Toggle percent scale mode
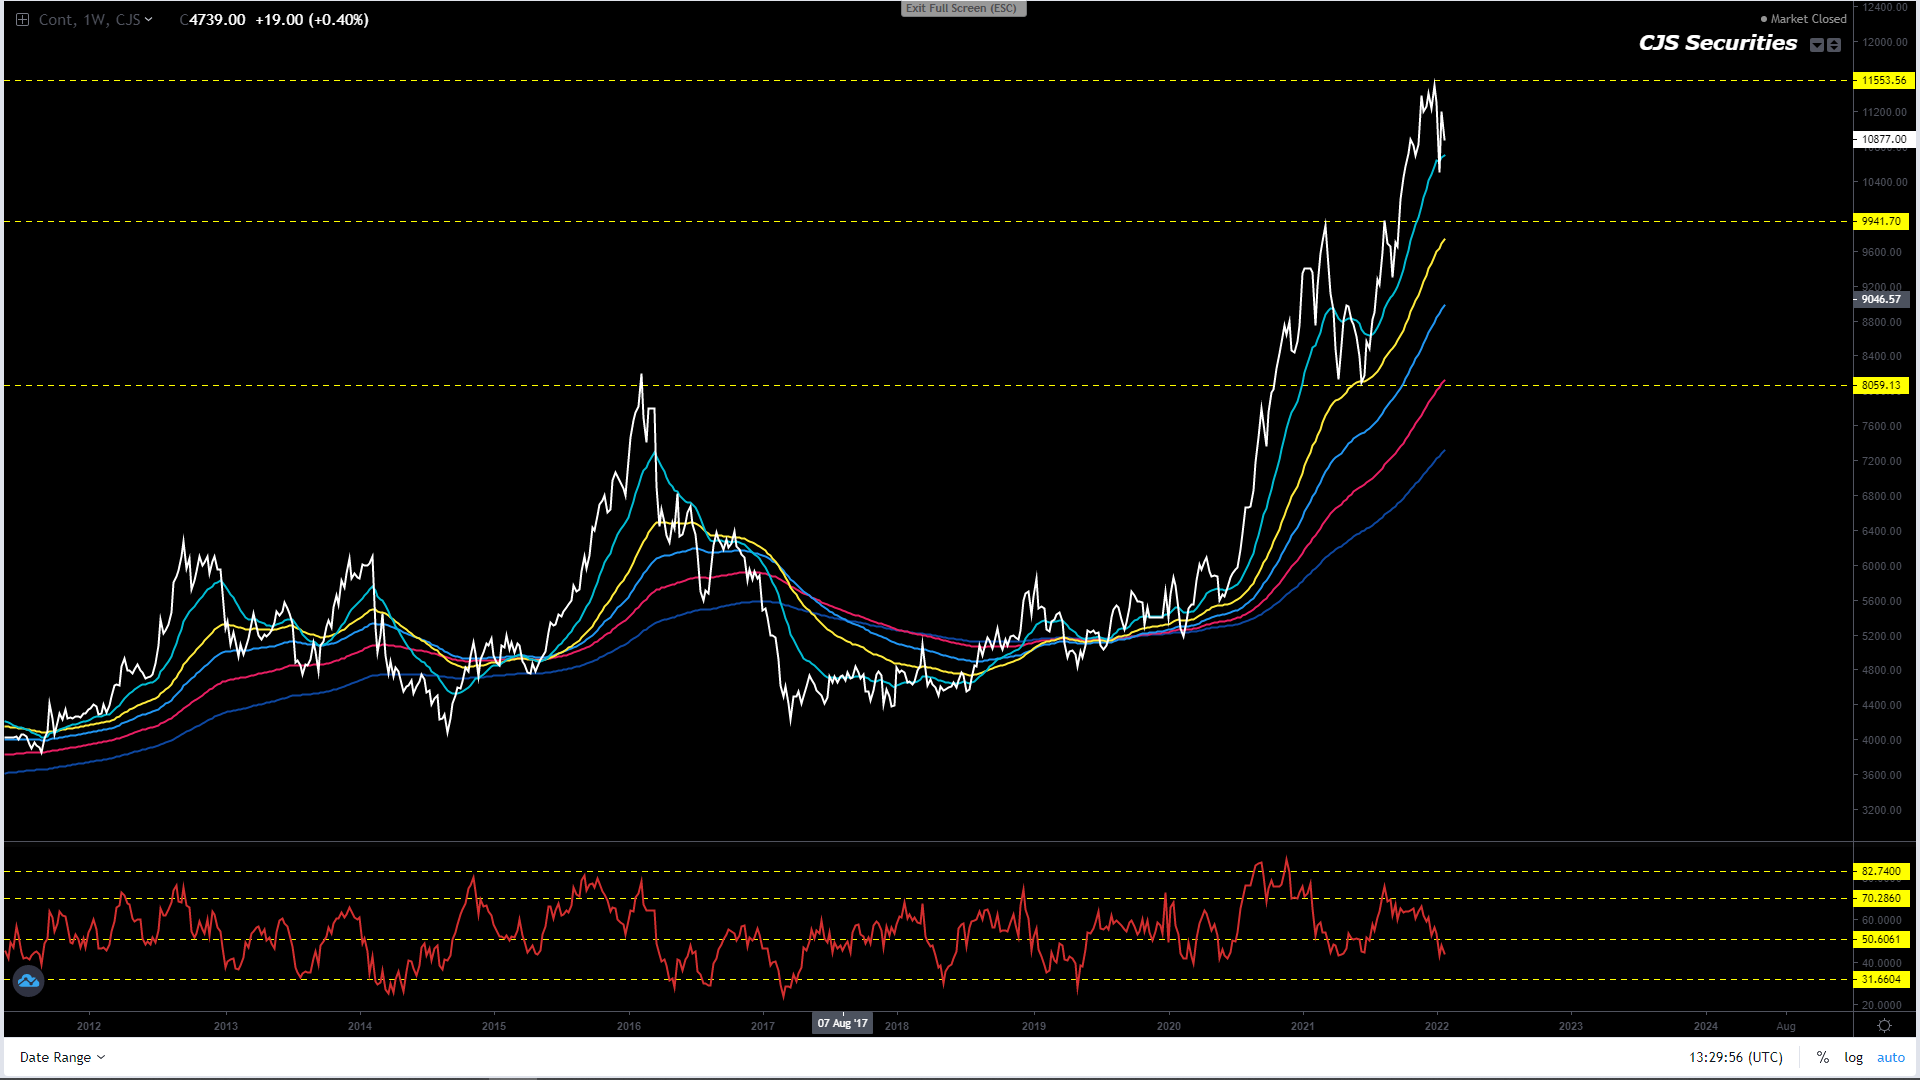The image size is (1920, 1080). [1823, 1057]
